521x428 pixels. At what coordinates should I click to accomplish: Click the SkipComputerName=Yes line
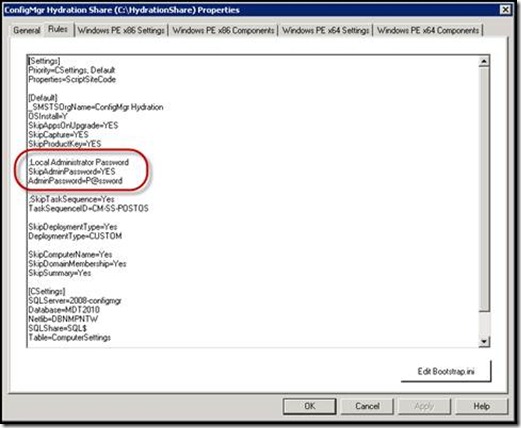(70, 254)
